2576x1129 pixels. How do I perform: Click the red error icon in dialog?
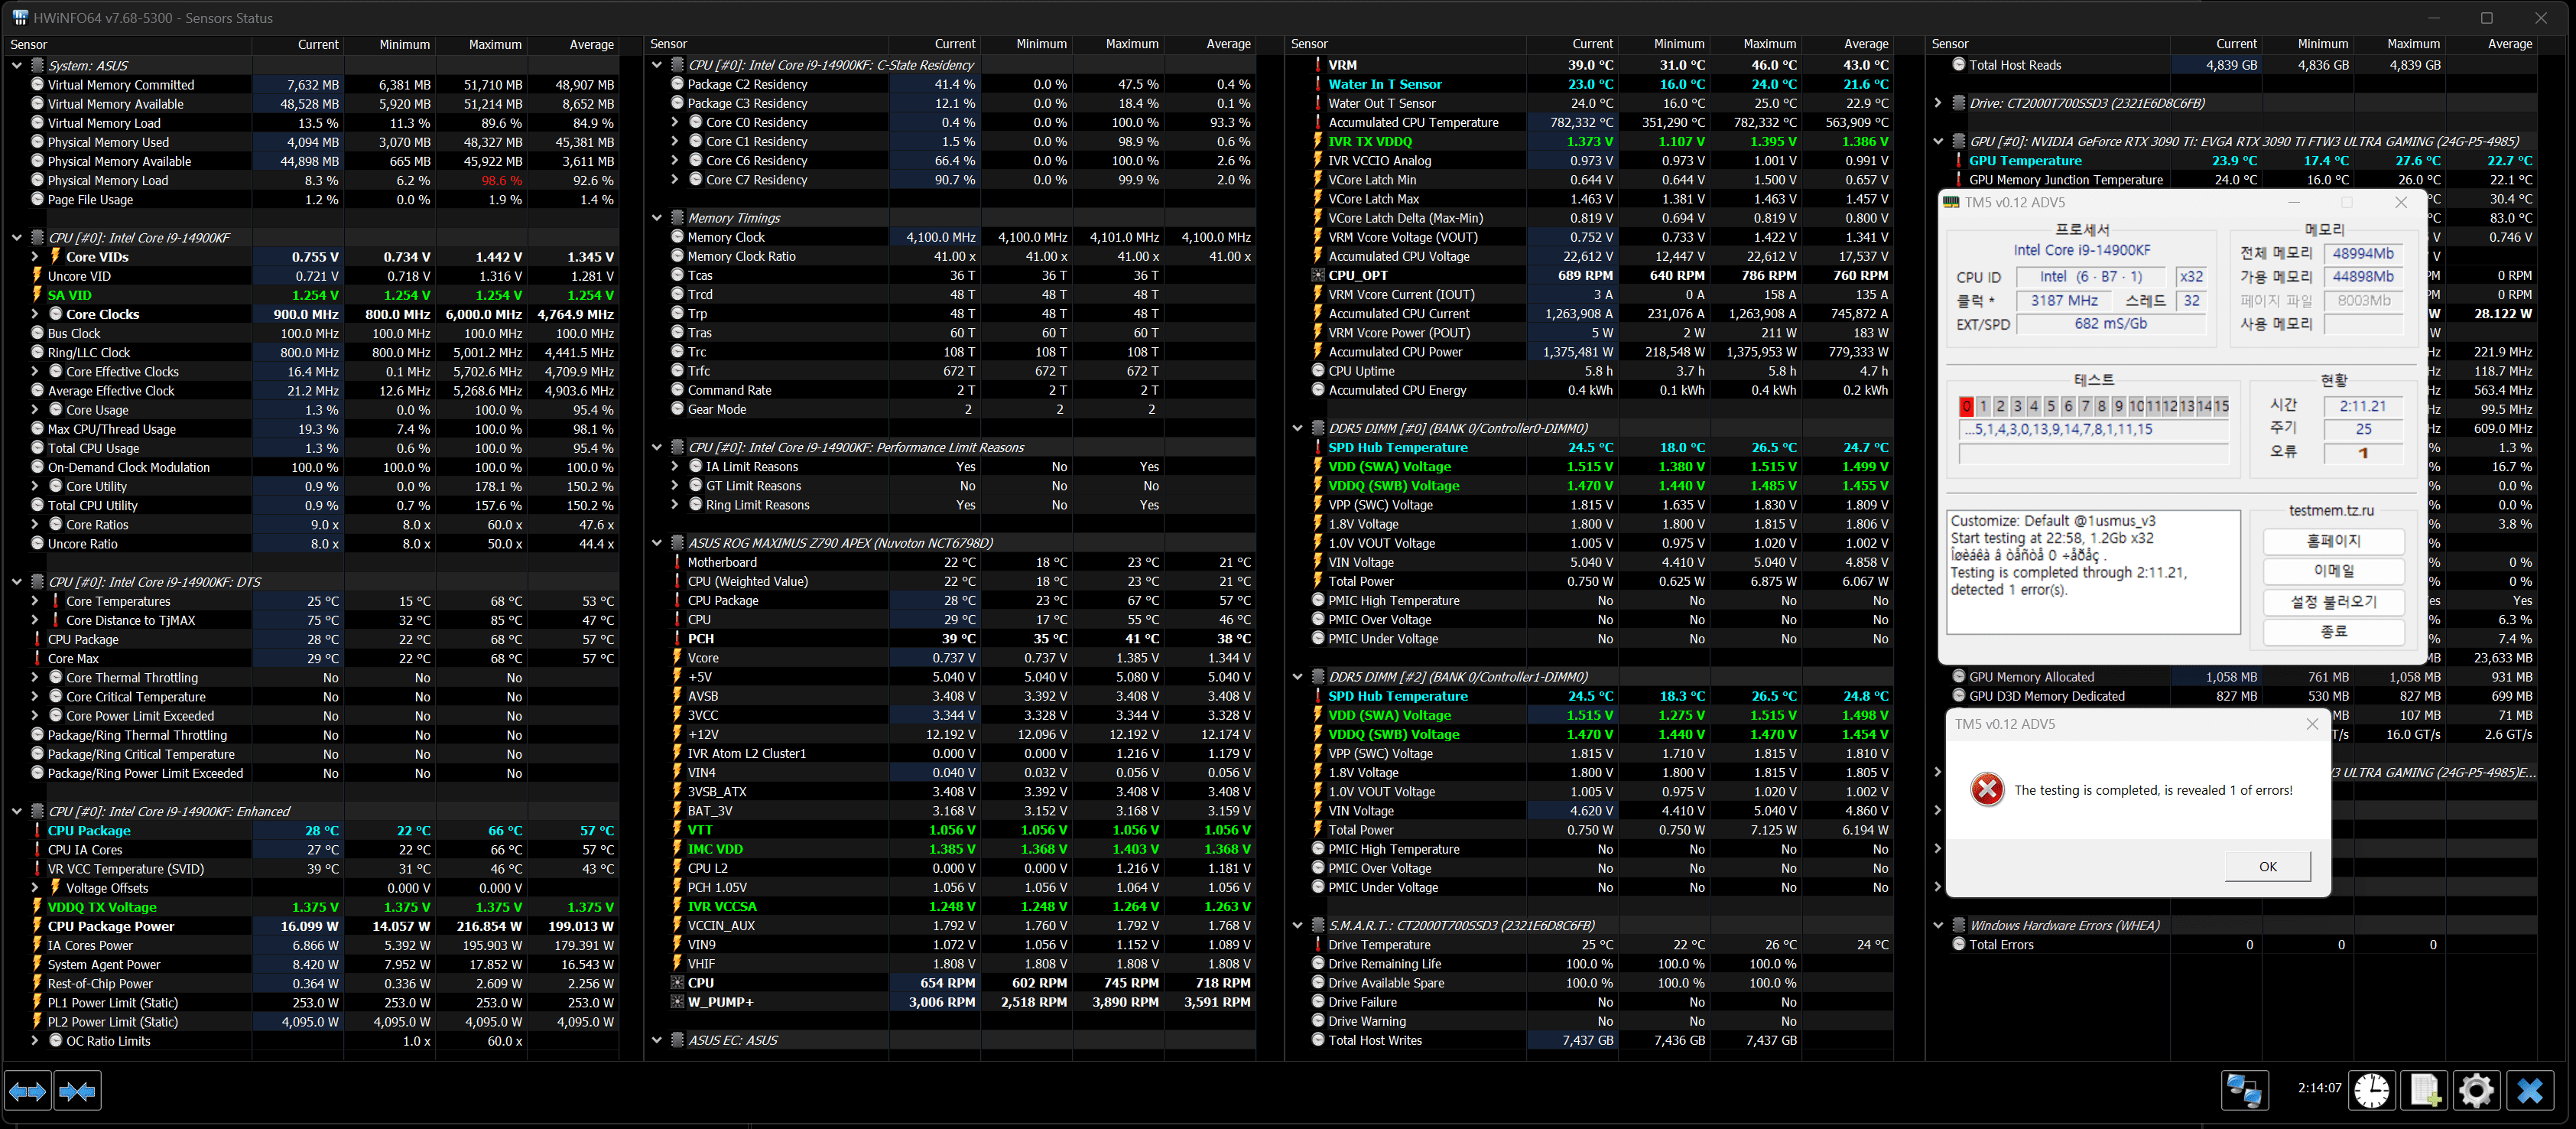(x=1987, y=790)
